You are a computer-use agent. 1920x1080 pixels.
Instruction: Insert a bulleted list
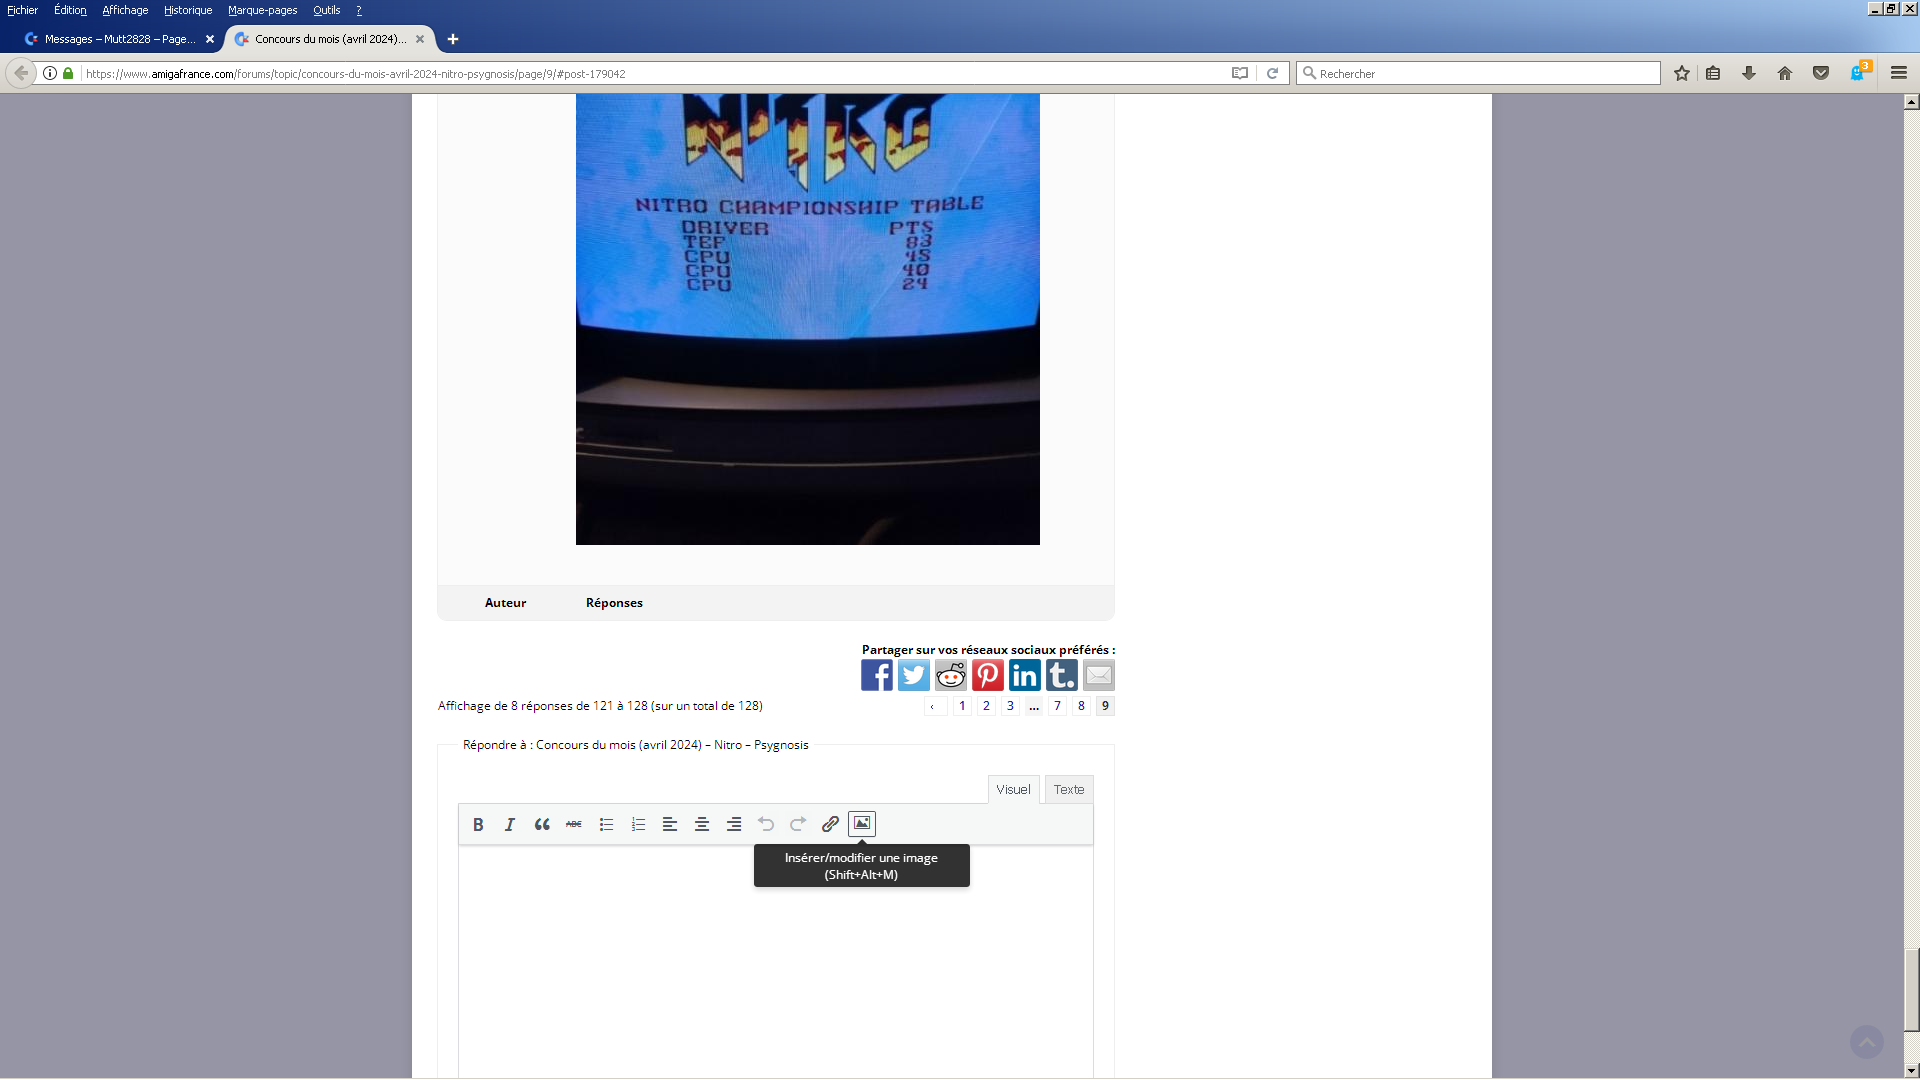pyautogui.click(x=606, y=824)
